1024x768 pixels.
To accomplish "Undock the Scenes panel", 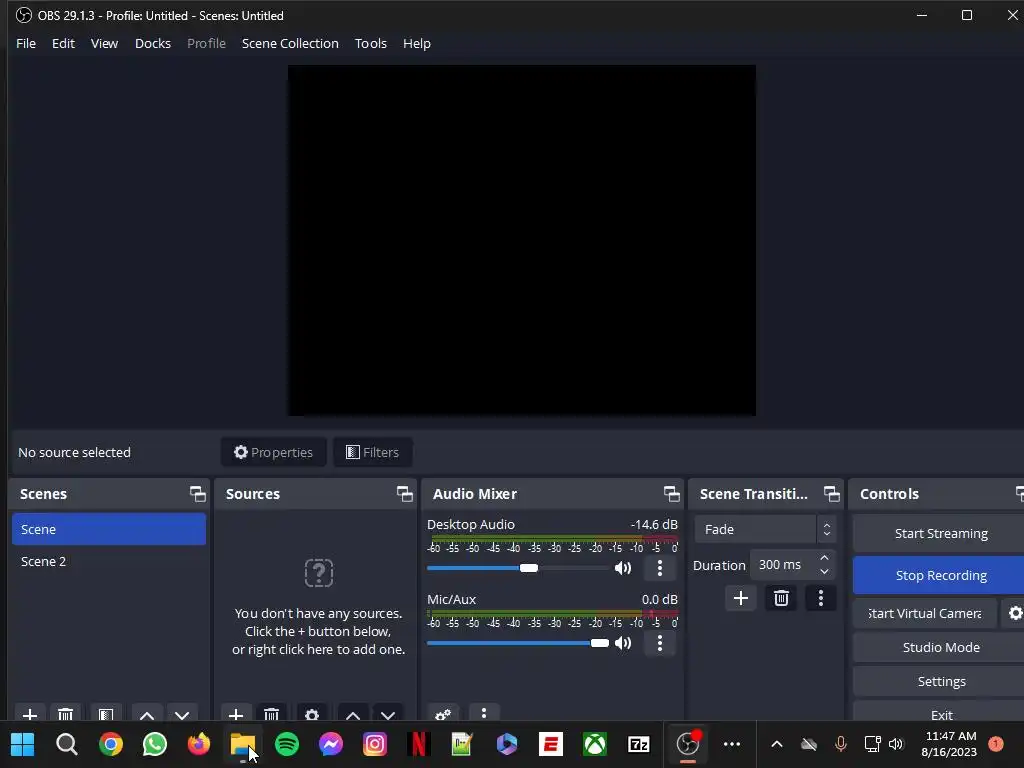I will 197,494.
